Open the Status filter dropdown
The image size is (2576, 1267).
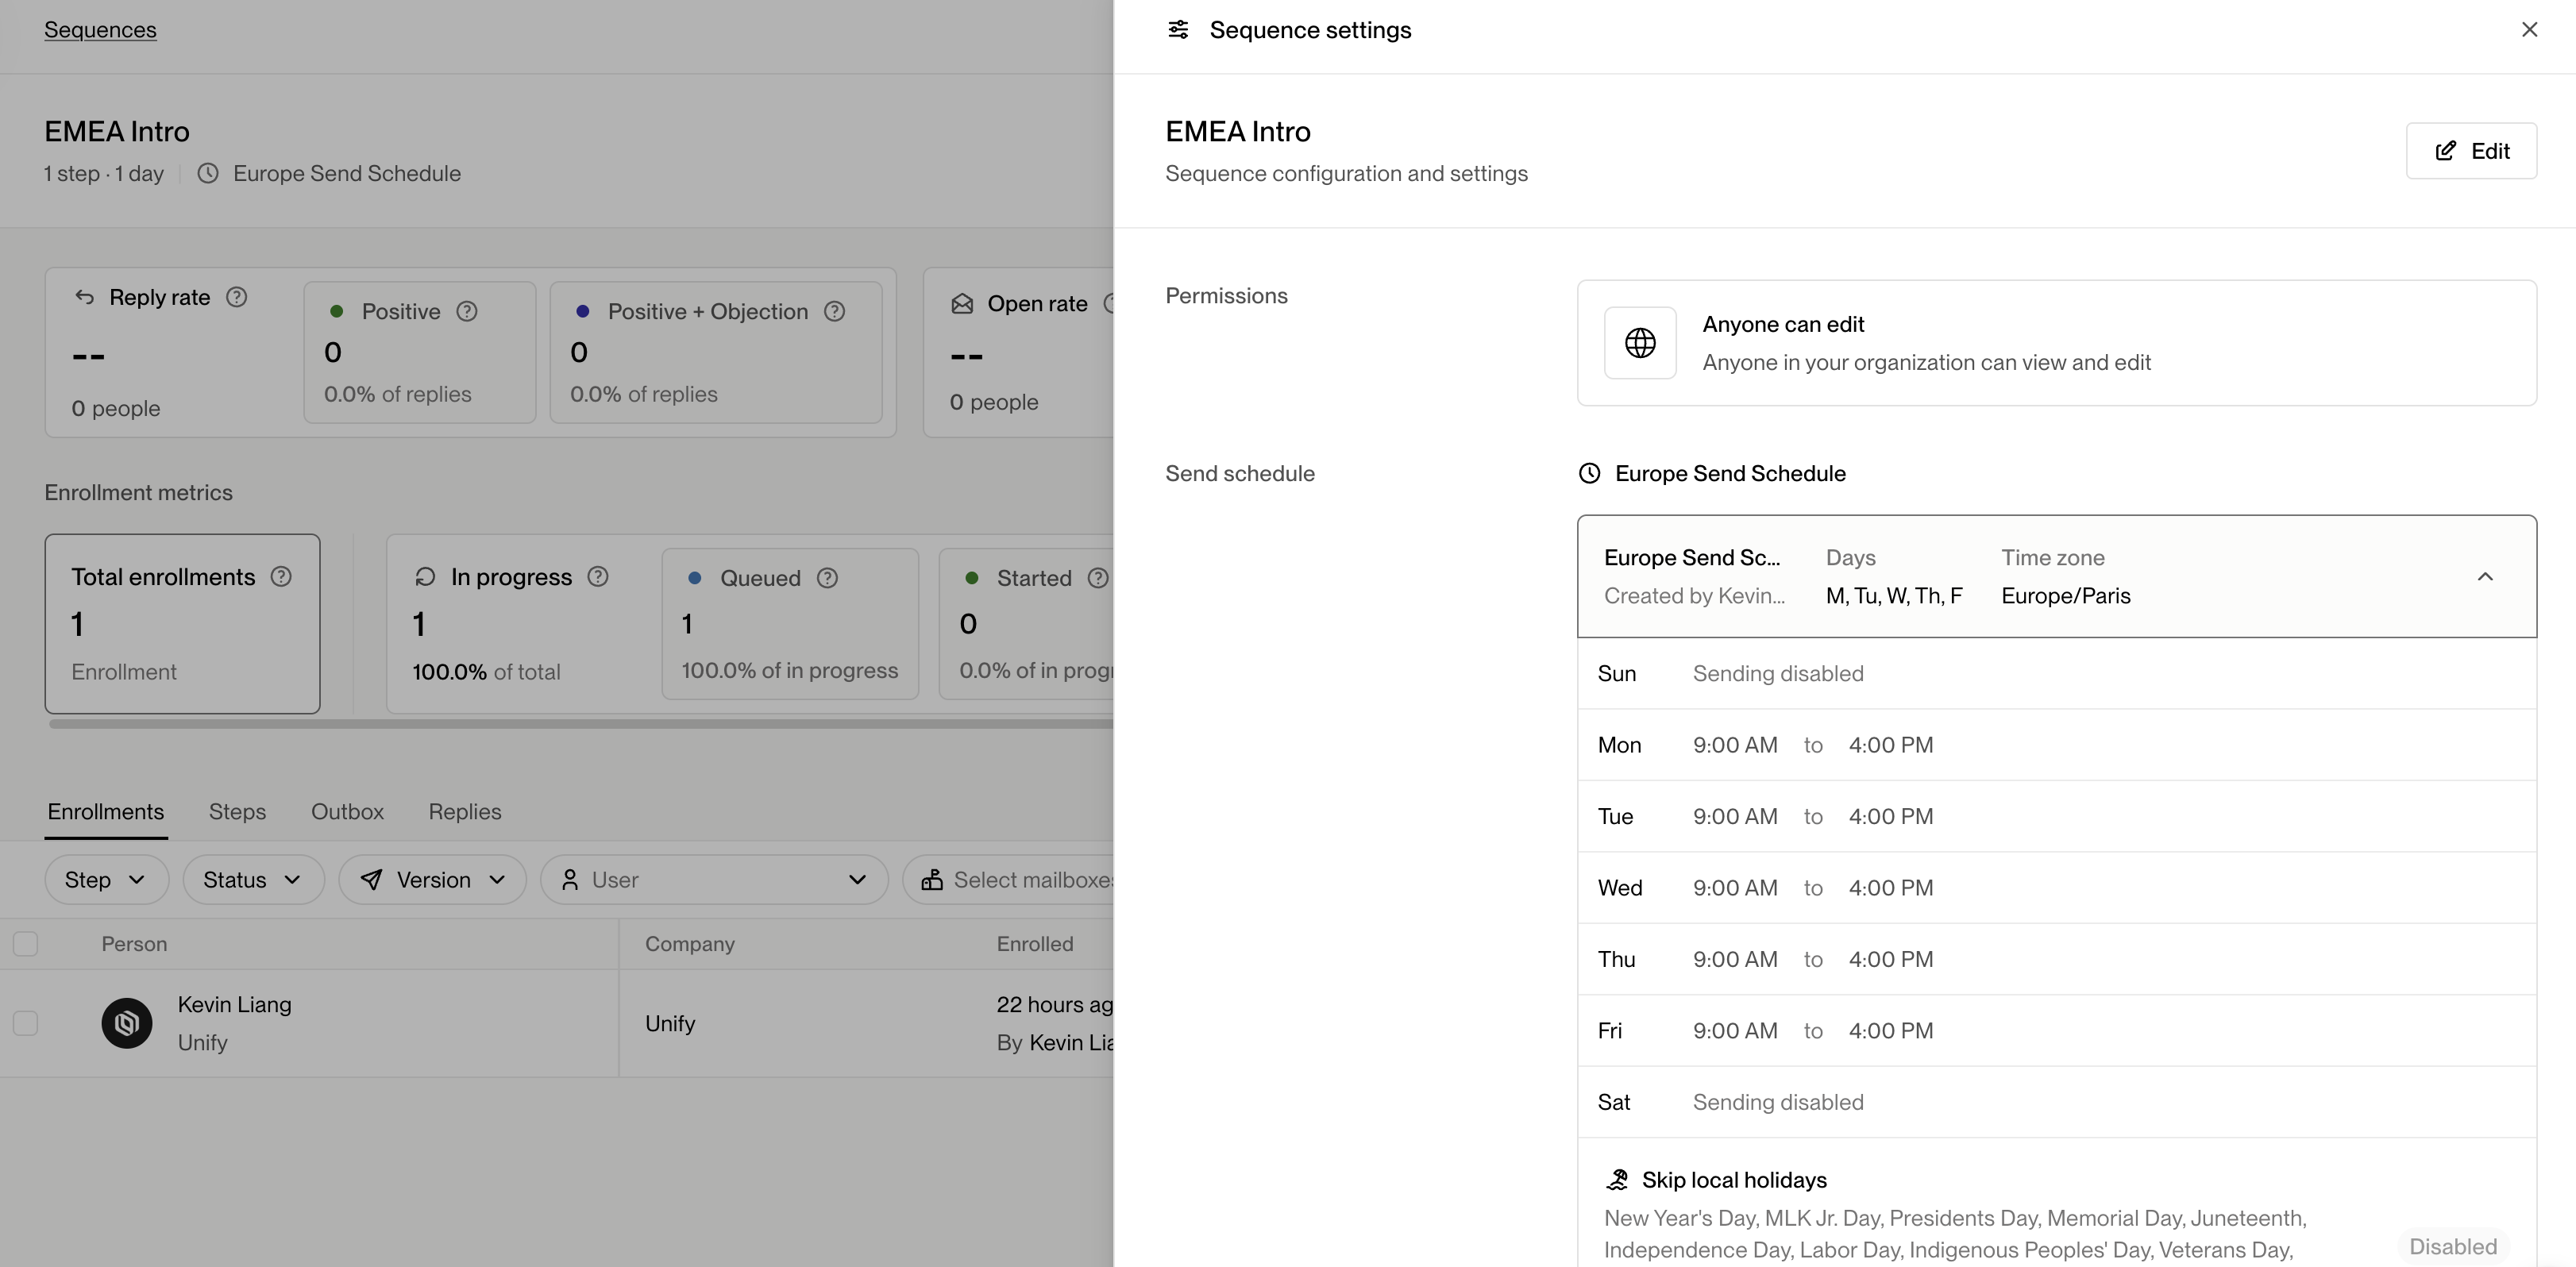[253, 879]
